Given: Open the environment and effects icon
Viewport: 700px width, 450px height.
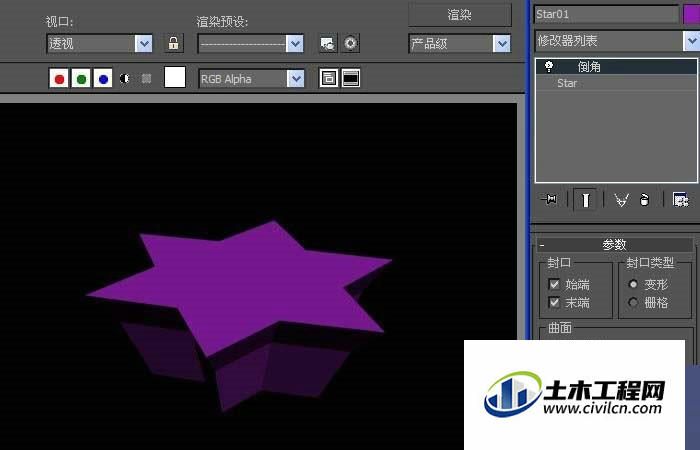Looking at the screenshot, I should coord(350,43).
